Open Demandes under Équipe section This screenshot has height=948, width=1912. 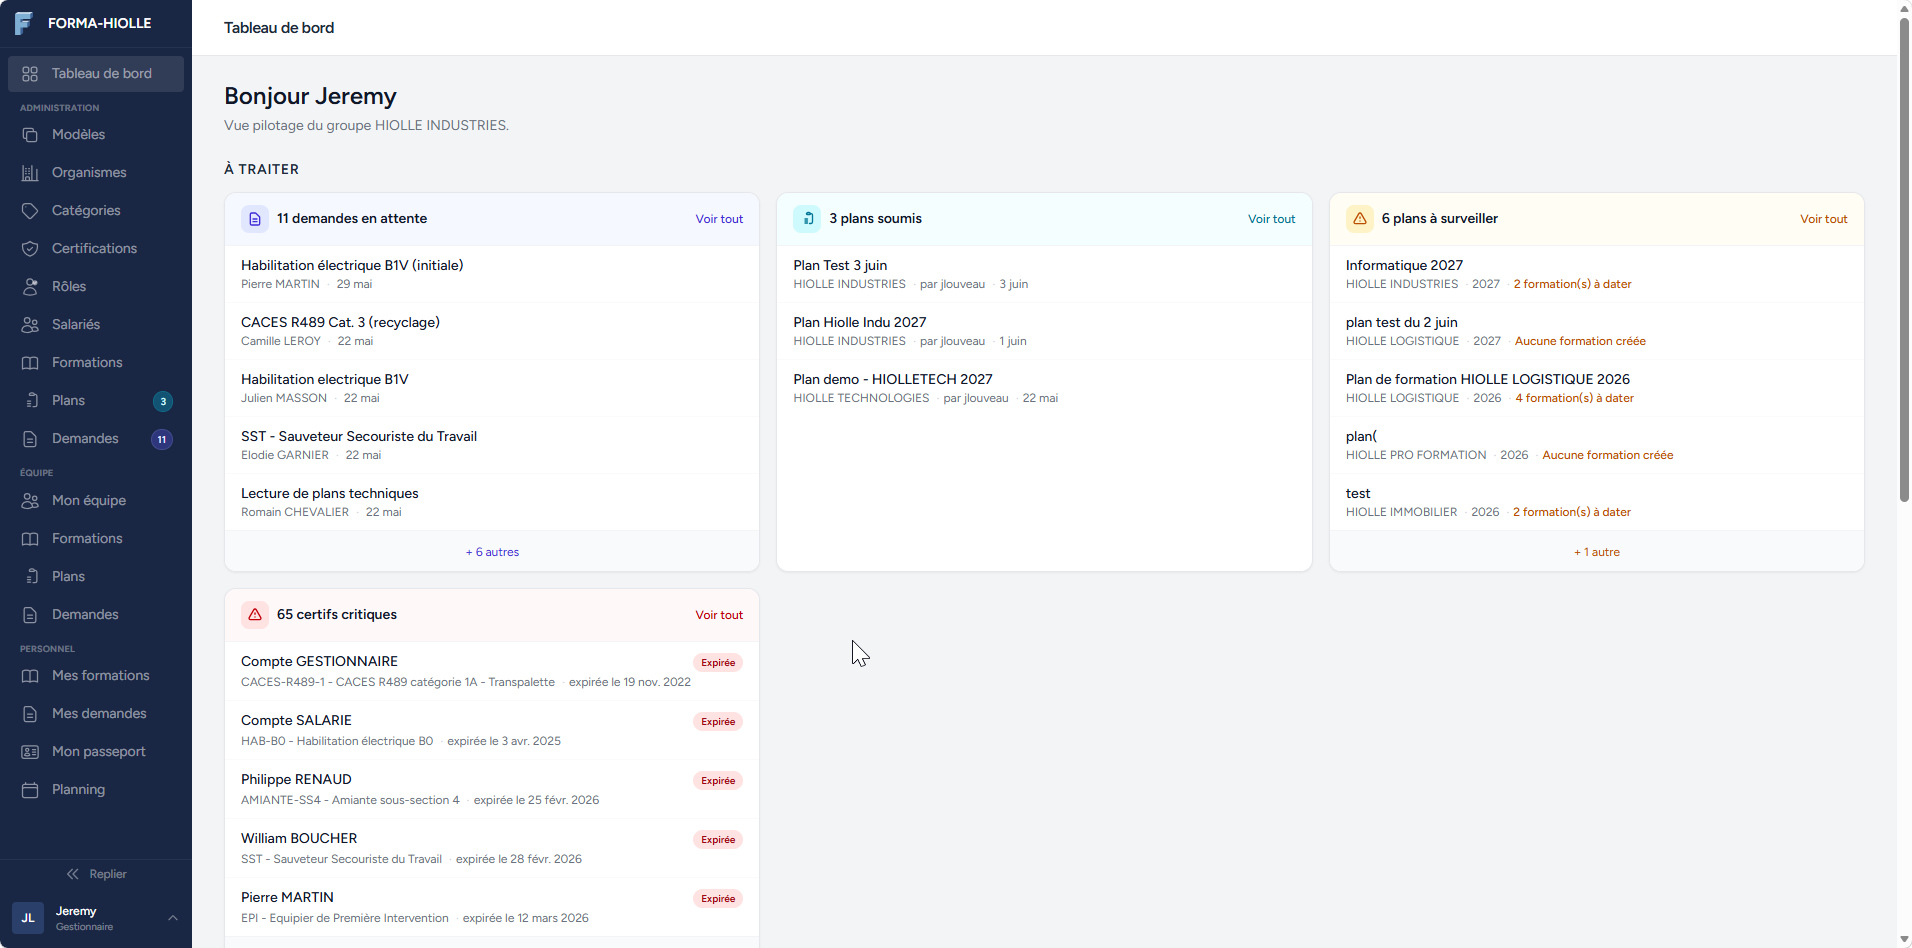click(96, 615)
